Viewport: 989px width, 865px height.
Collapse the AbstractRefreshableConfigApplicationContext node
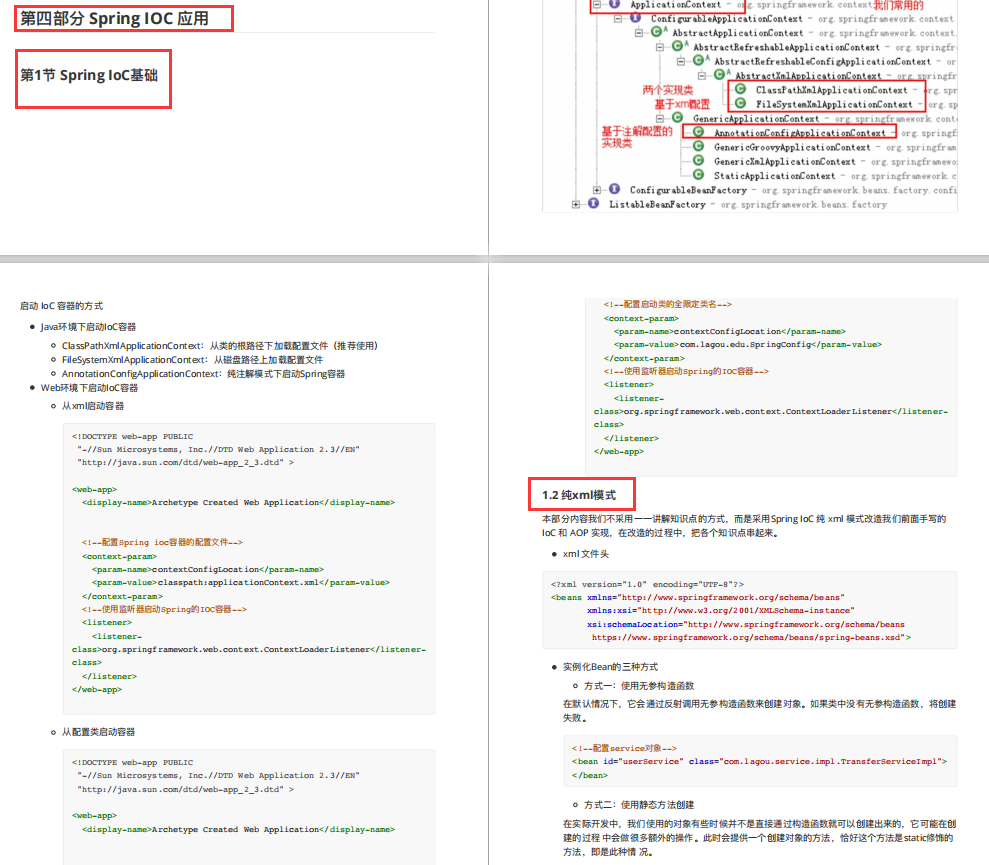pyautogui.click(x=681, y=61)
